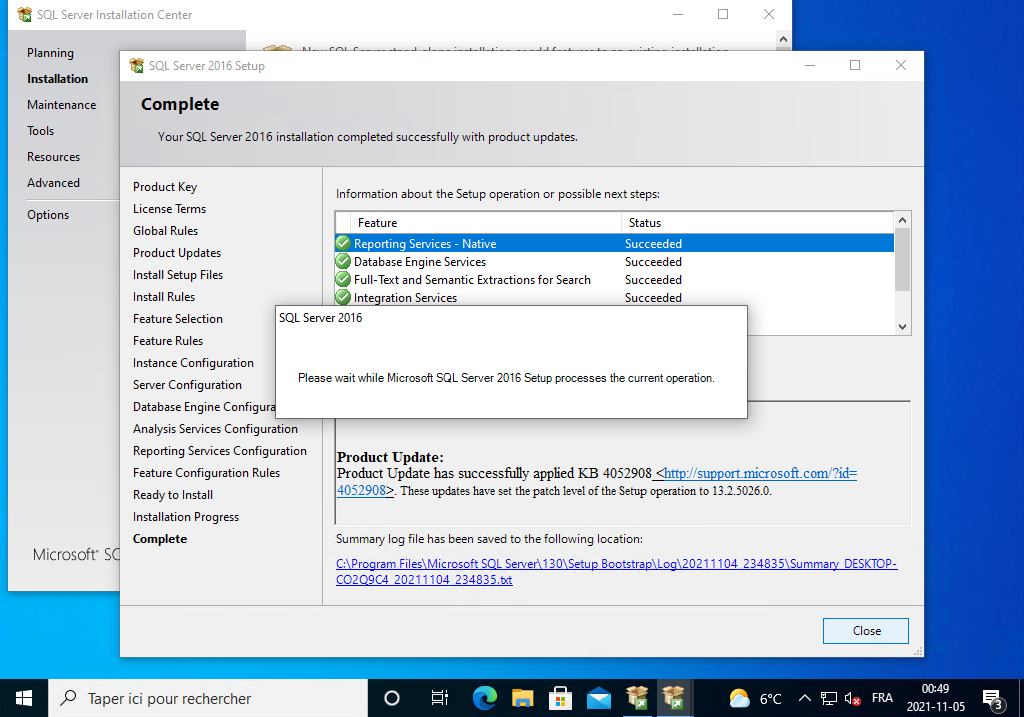Select the Planning category
This screenshot has width=1024, height=717.
[x=50, y=53]
